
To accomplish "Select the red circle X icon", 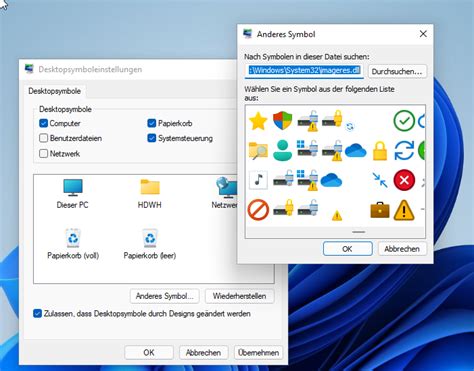I will coord(404,180).
